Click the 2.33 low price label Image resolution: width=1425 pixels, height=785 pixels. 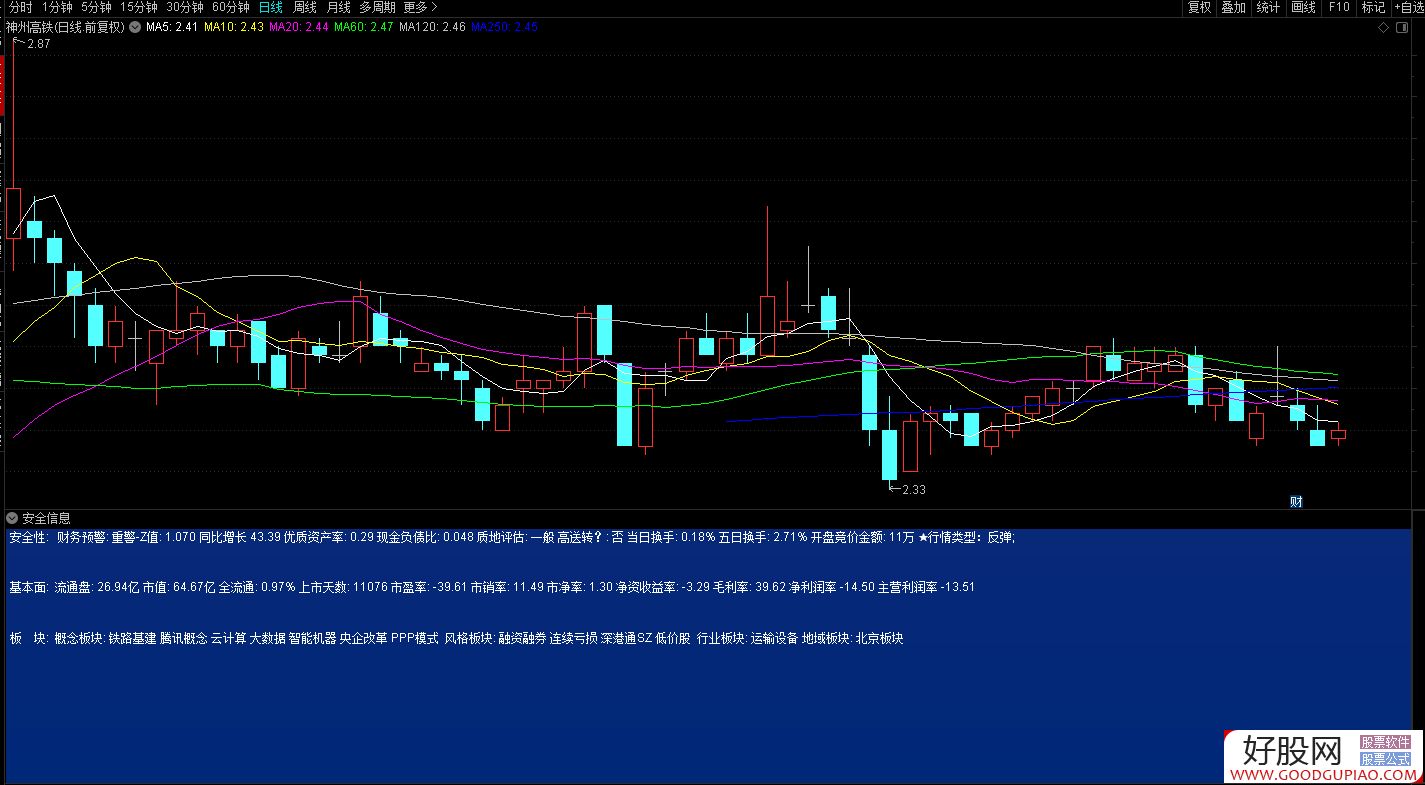(x=914, y=490)
